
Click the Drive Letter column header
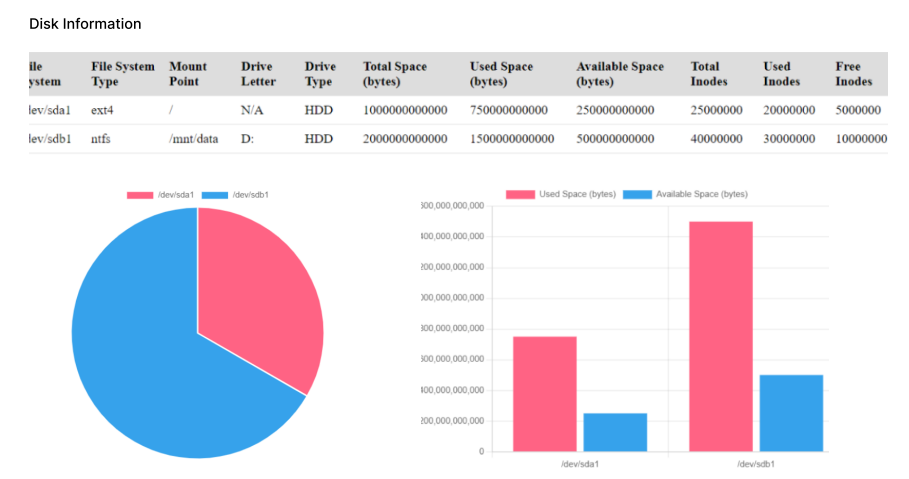pos(257,74)
